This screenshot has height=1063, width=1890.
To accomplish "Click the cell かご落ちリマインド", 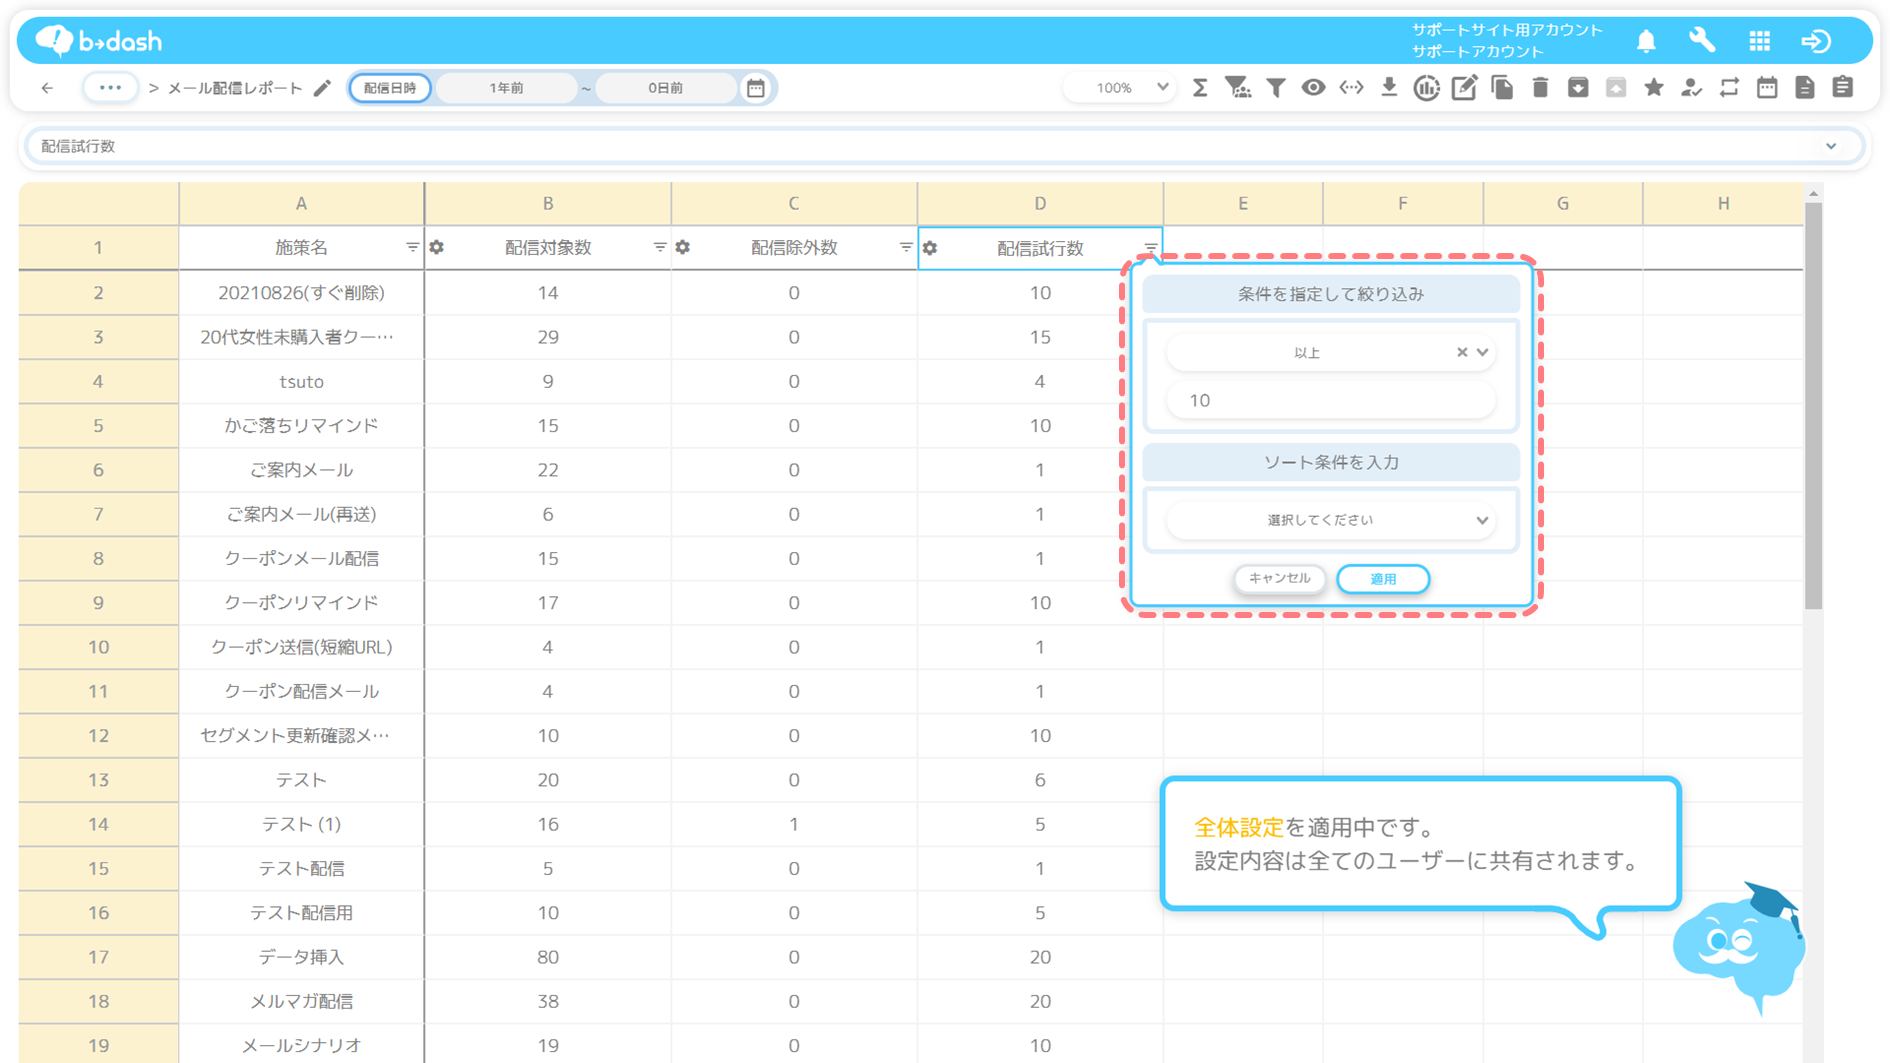I will click(301, 425).
